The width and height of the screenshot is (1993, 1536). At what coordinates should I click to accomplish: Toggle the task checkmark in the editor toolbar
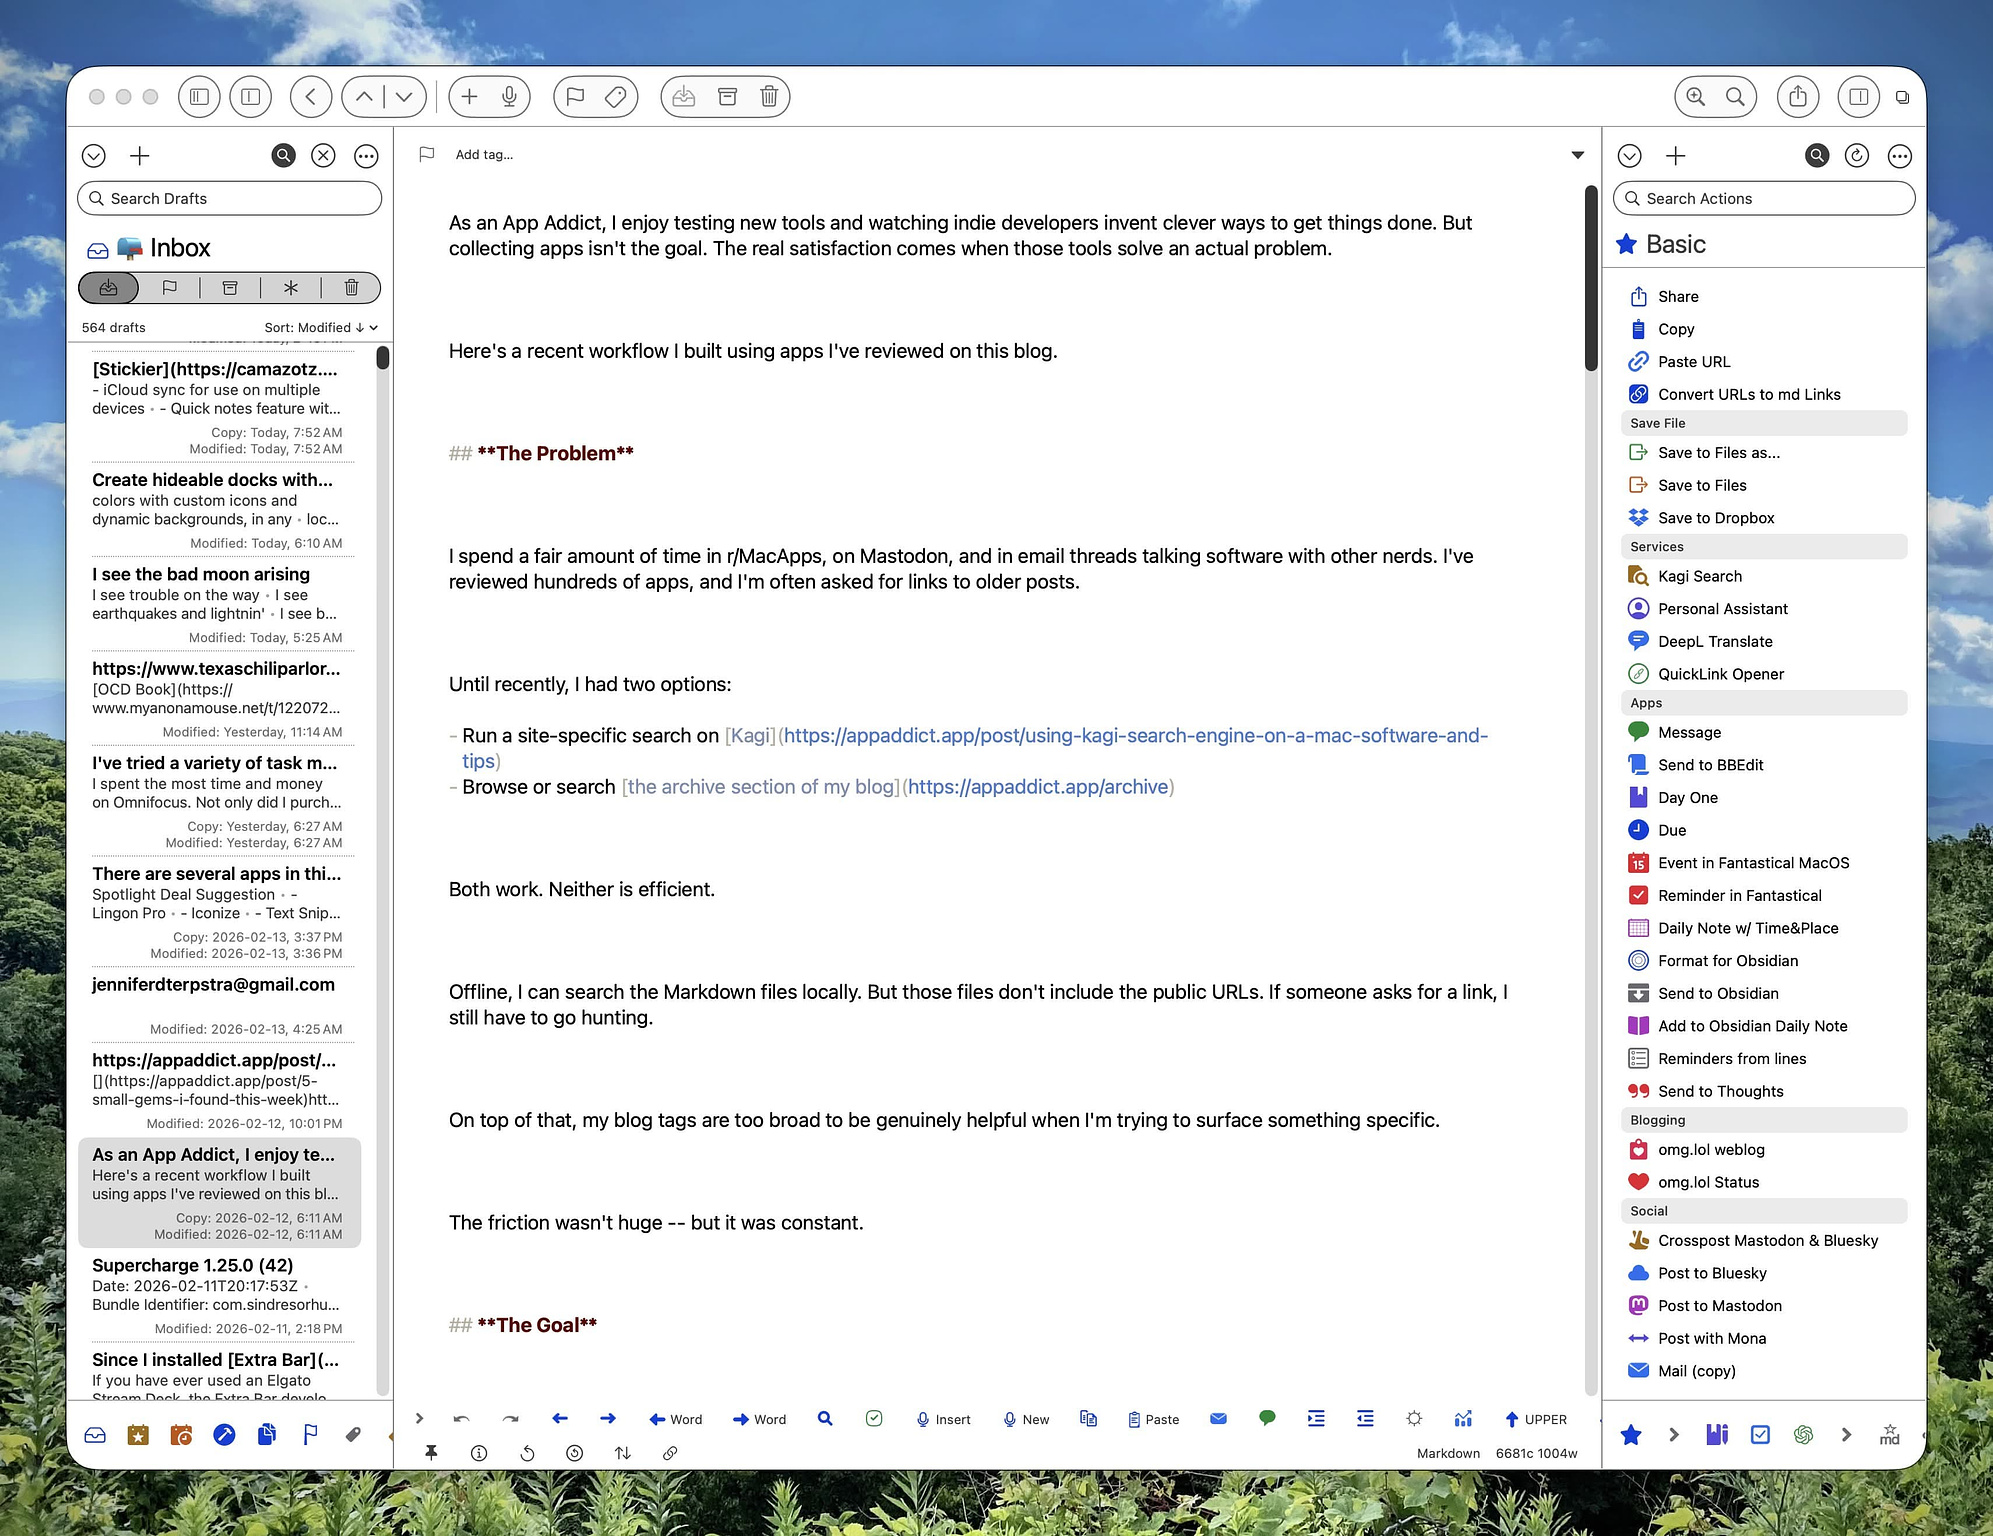click(x=873, y=1419)
